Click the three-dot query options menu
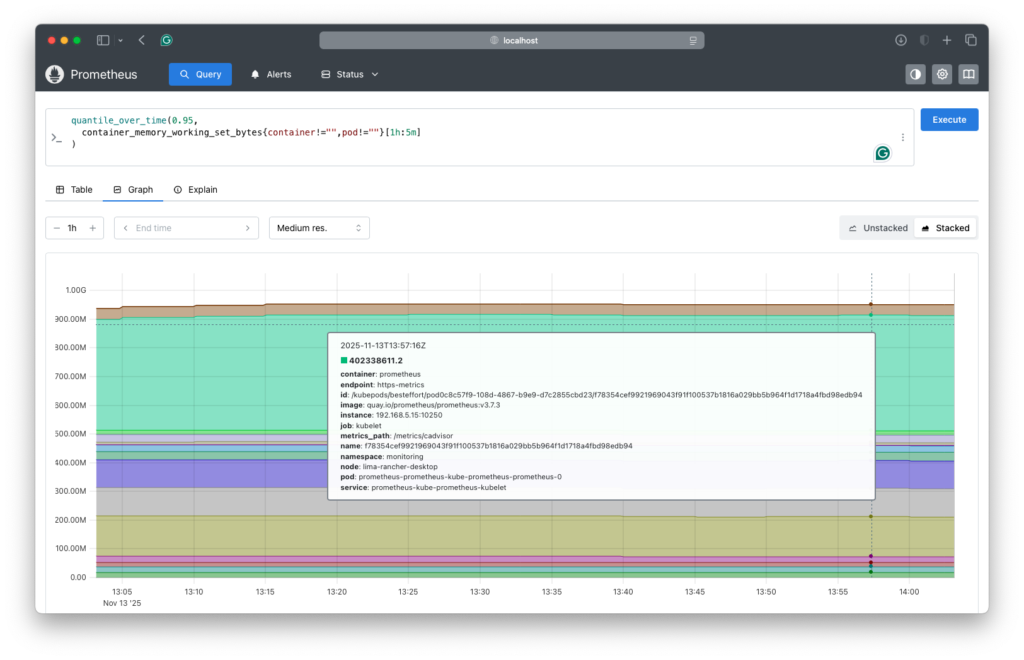 903,138
